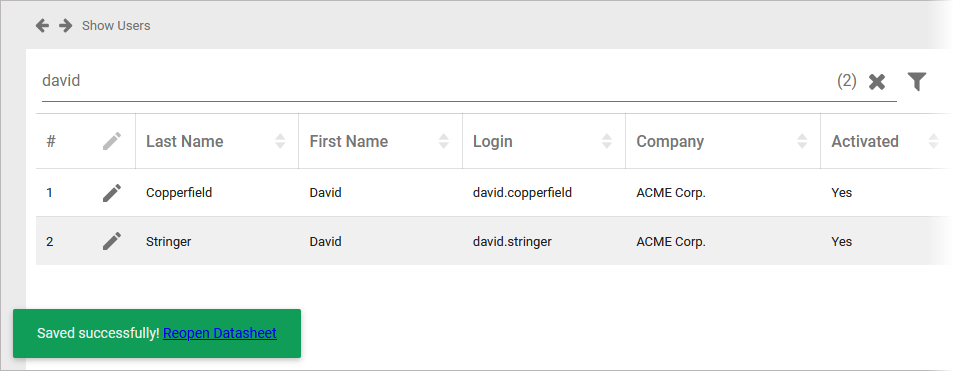Image resolution: width=954 pixels, height=371 pixels.
Task: Go back with the left arrow icon
Action: pos(42,26)
